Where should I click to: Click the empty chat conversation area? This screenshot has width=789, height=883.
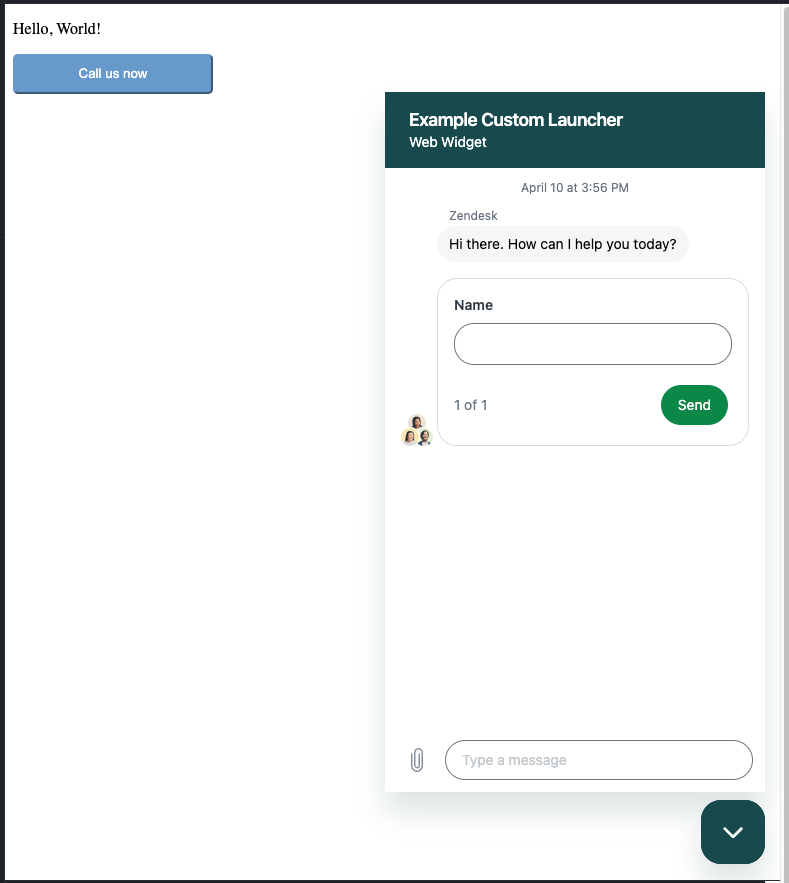click(574, 591)
